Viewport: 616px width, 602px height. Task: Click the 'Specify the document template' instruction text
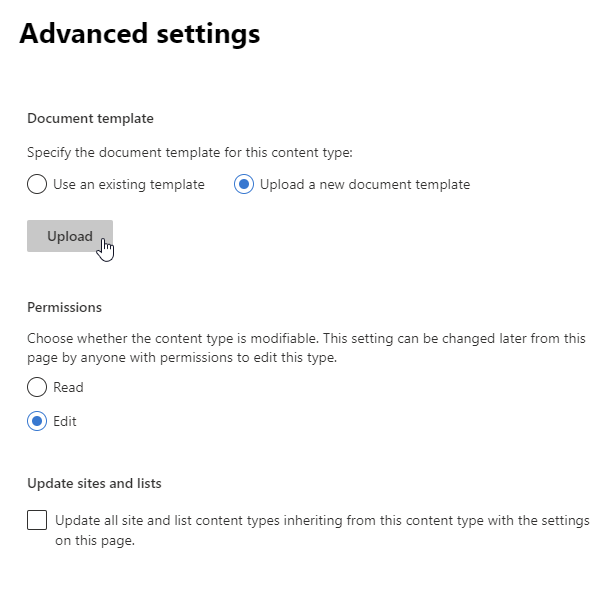pyautogui.click(x=190, y=152)
